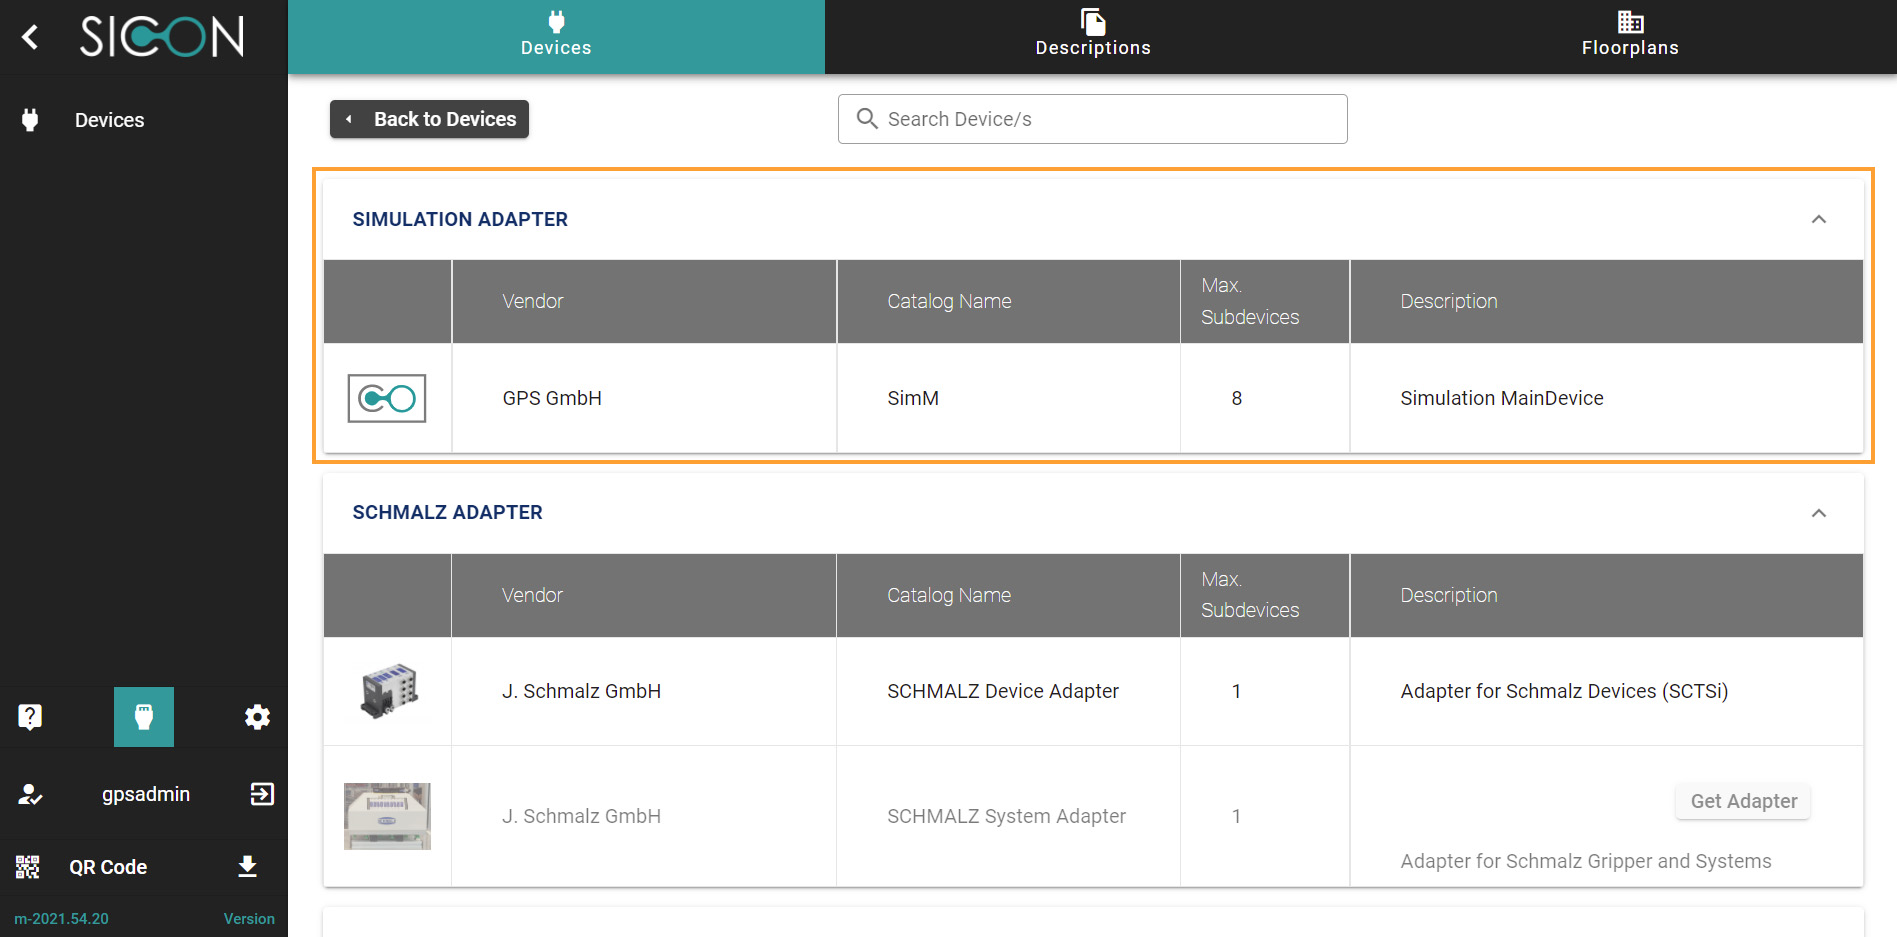
Task: Switch to the Descriptions tab
Action: coord(1092,36)
